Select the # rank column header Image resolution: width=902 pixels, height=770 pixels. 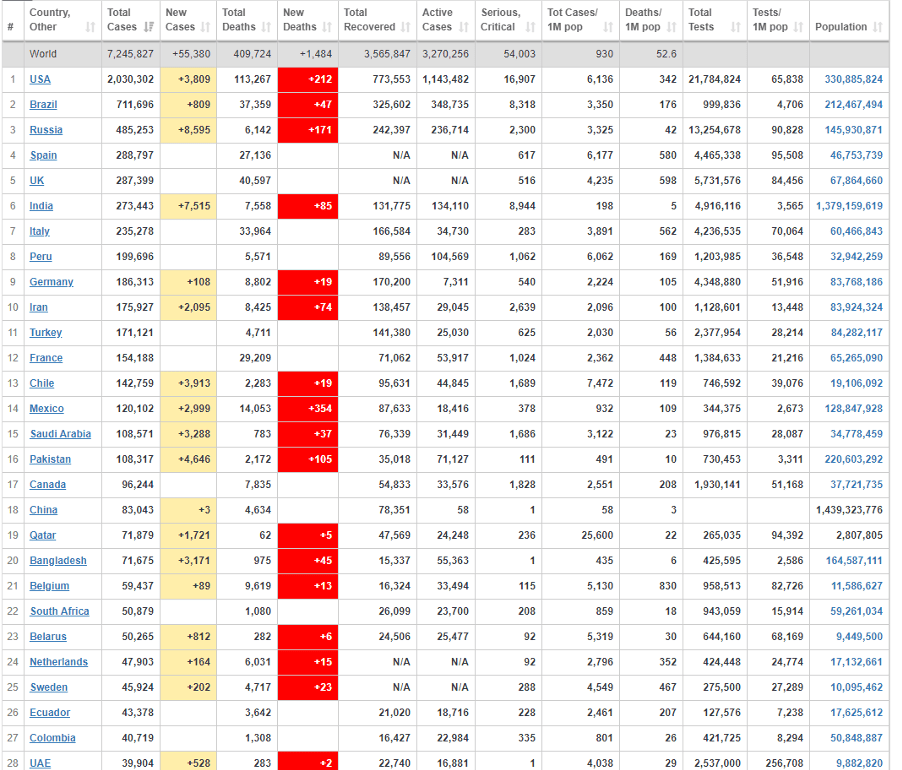pyautogui.click(x=10, y=27)
